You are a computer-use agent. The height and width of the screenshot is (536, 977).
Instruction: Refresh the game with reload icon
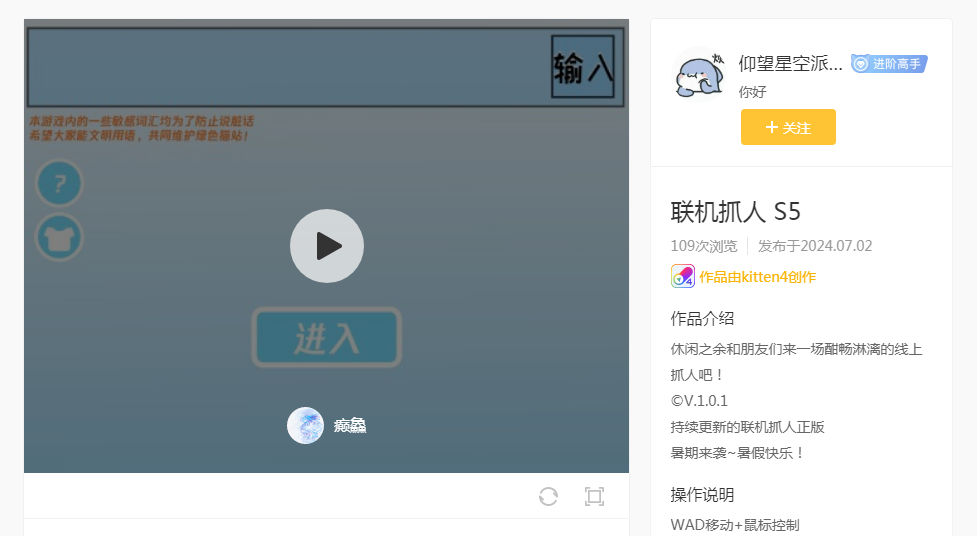click(548, 497)
